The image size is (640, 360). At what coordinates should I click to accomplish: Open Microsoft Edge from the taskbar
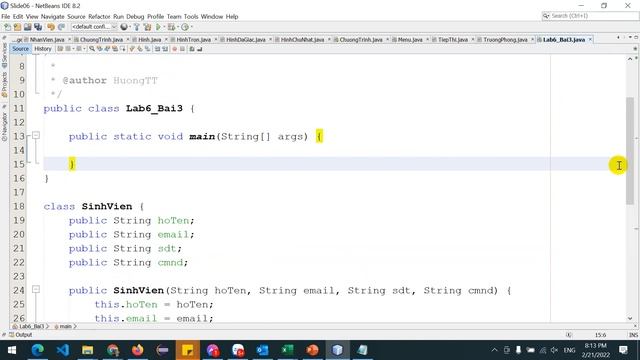pyautogui.click(x=38, y=350)
